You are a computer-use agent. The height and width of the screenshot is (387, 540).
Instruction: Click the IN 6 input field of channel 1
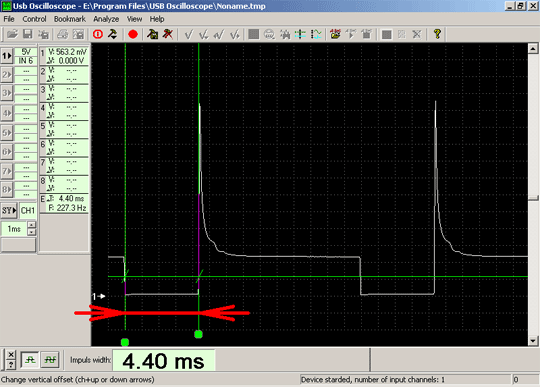(26, 61)
